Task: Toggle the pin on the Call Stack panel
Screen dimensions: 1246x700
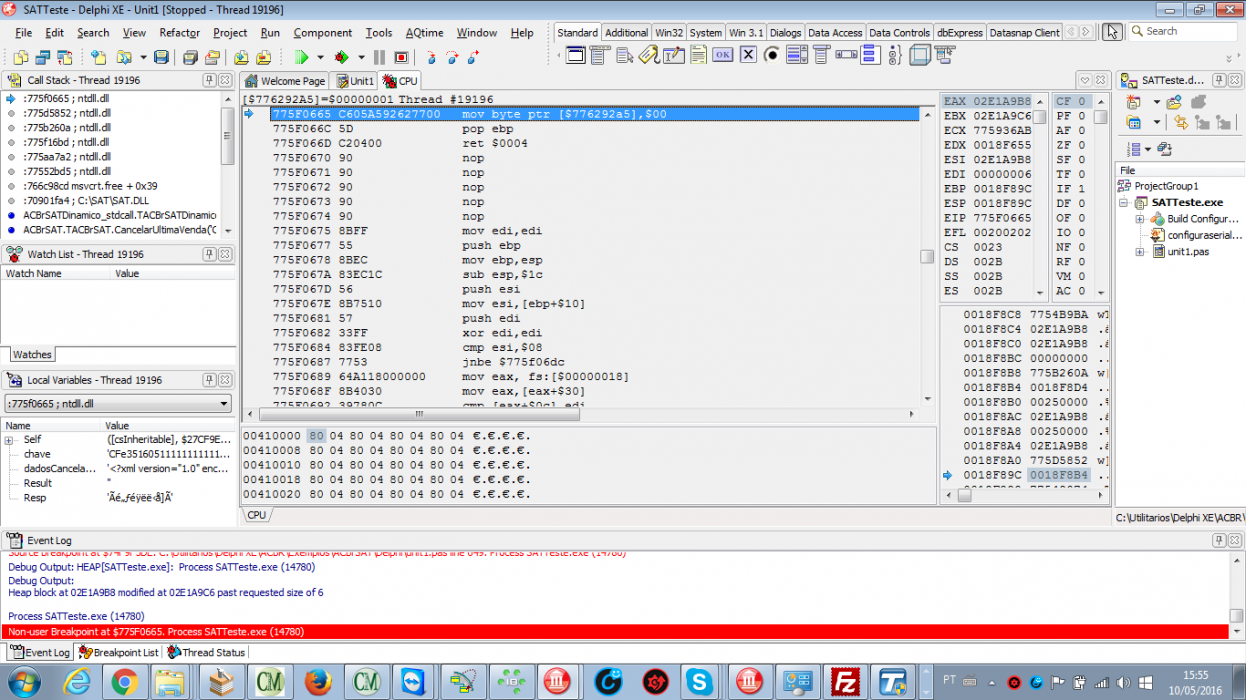Action: pos(209,80)
